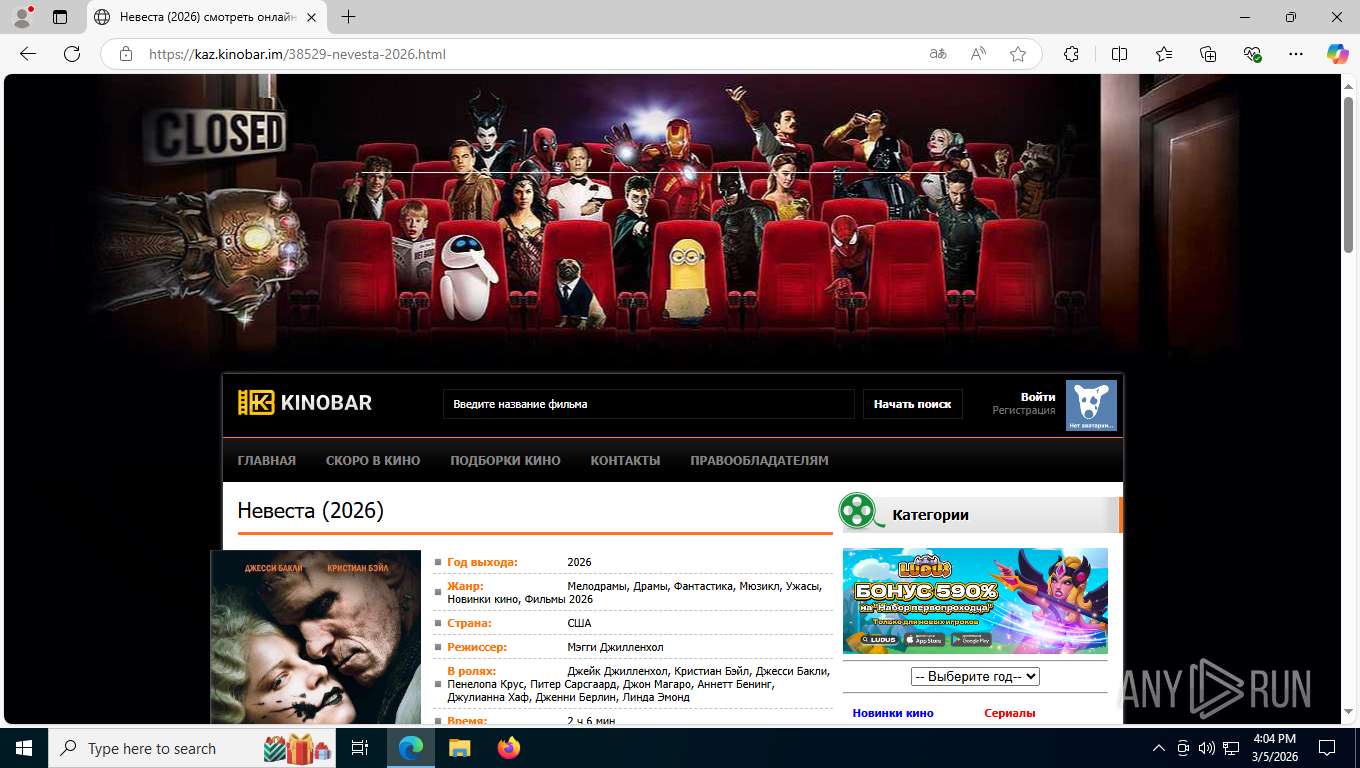This screenshot has width=1360, height=768.
Task: Open the ПРАВООБЛАДАТЕЛЯМ menu item
Action: [x=759, y=461]
